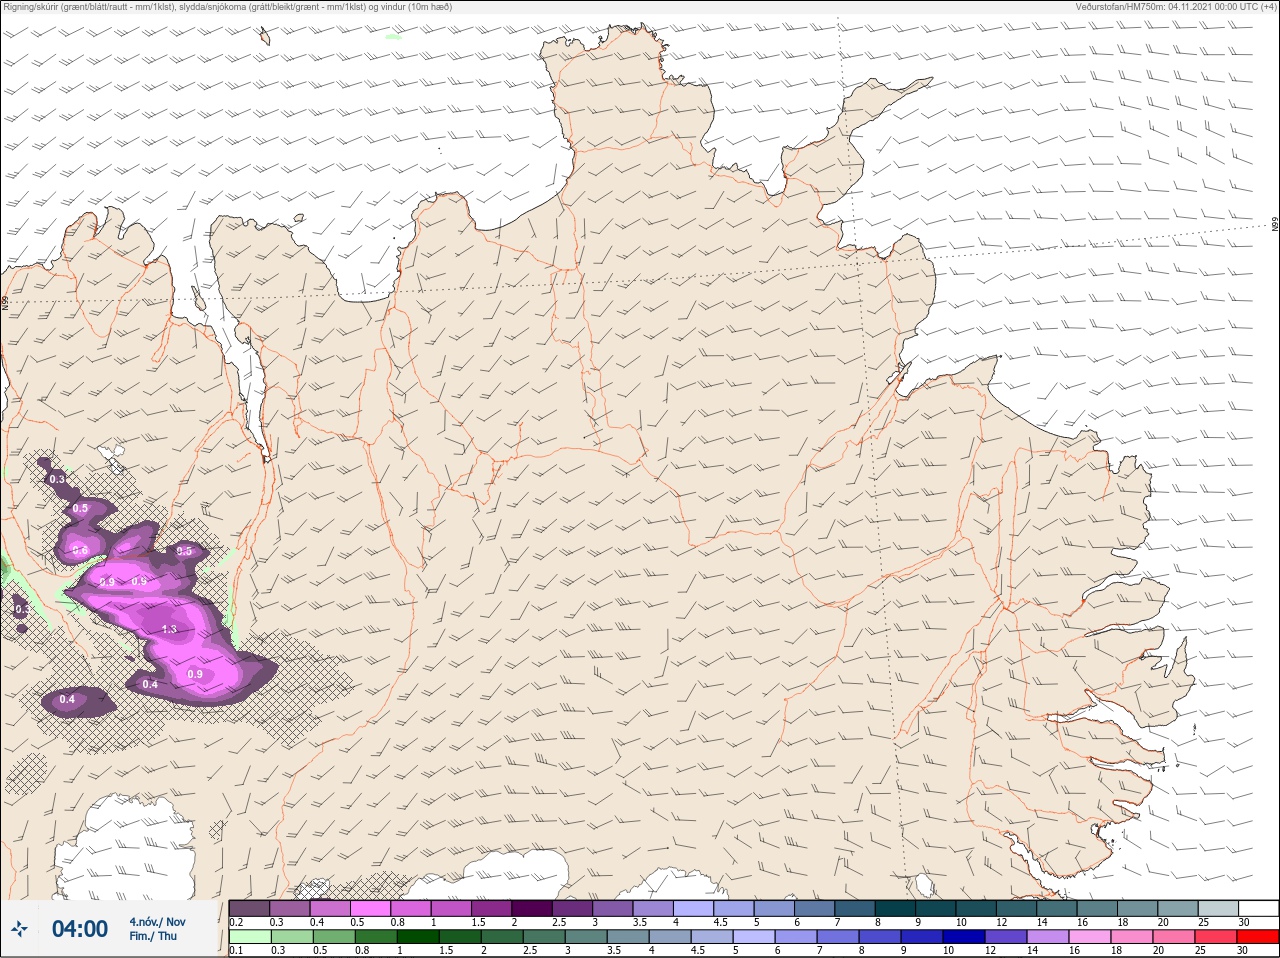1280x958 pixels.
Task: Click the Veðurstofan logo icon beside the time
Action: [18, 929]
